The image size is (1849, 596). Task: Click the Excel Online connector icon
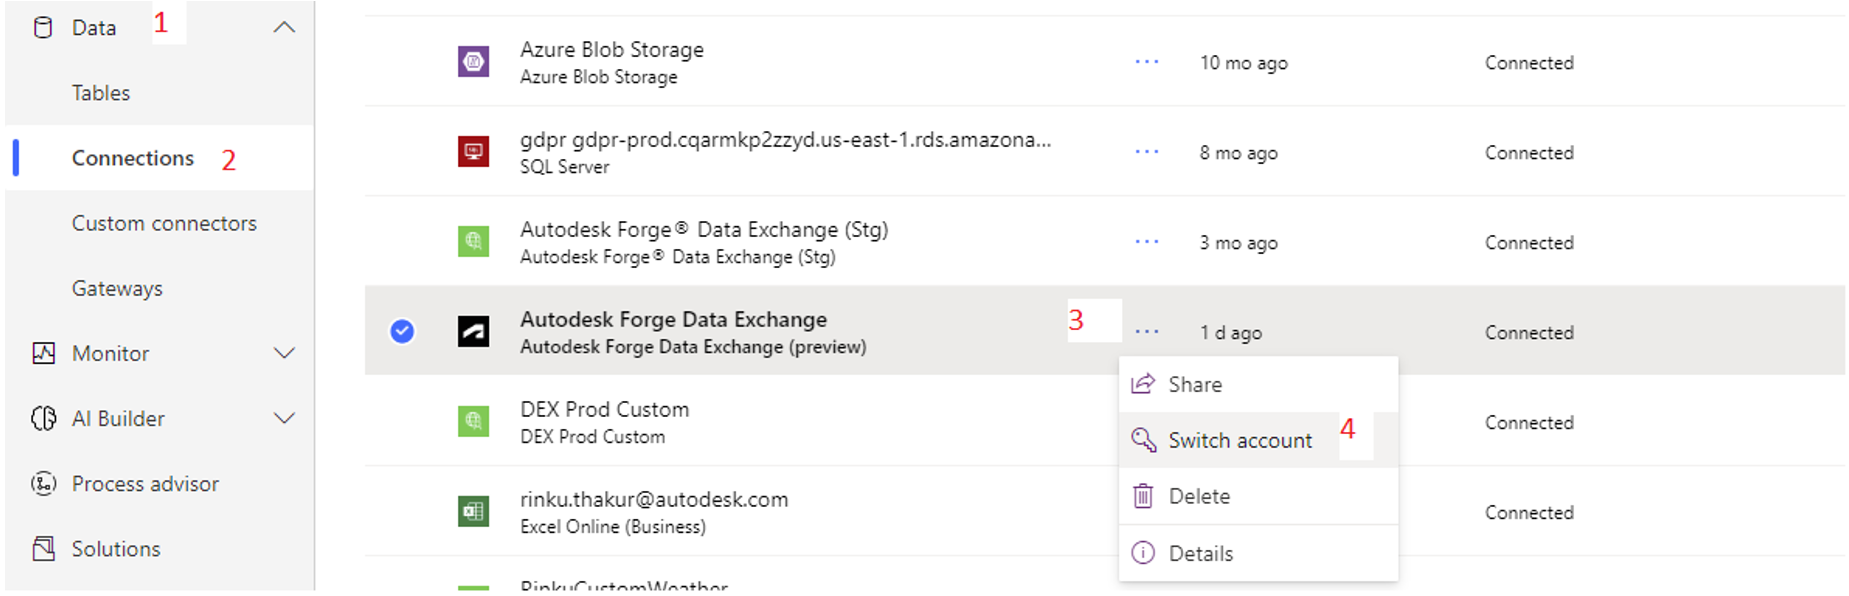tap(473, 512)
